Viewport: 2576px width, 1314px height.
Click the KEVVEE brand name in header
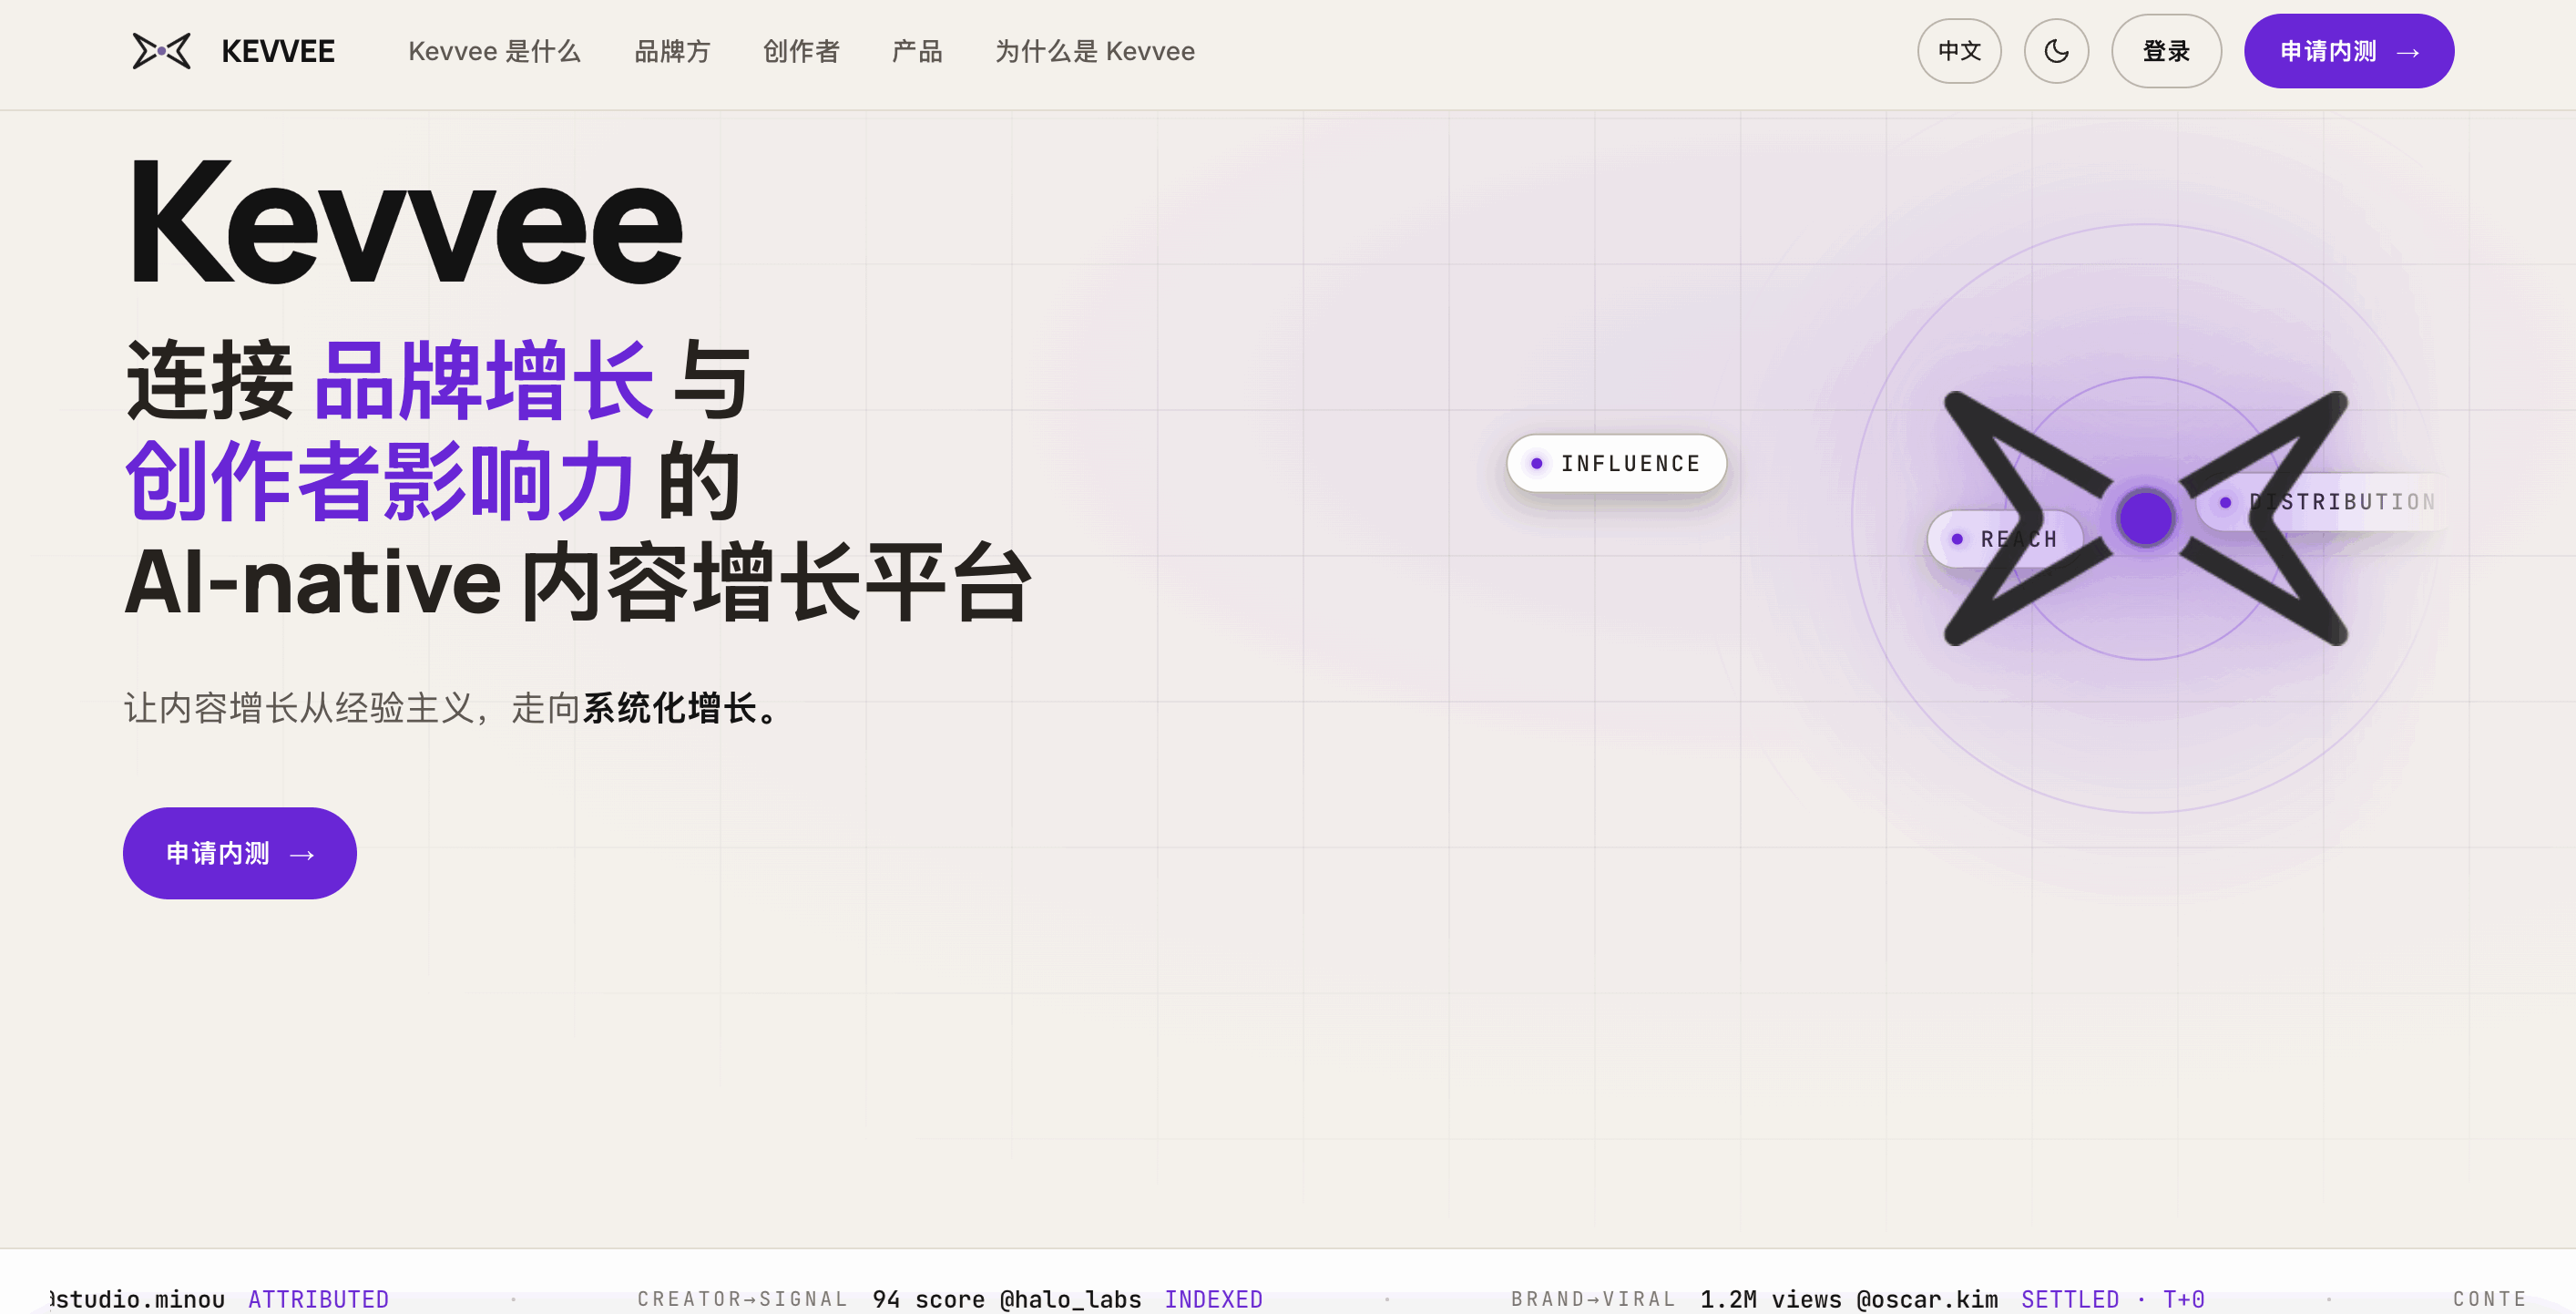click(x=278, y=51)
